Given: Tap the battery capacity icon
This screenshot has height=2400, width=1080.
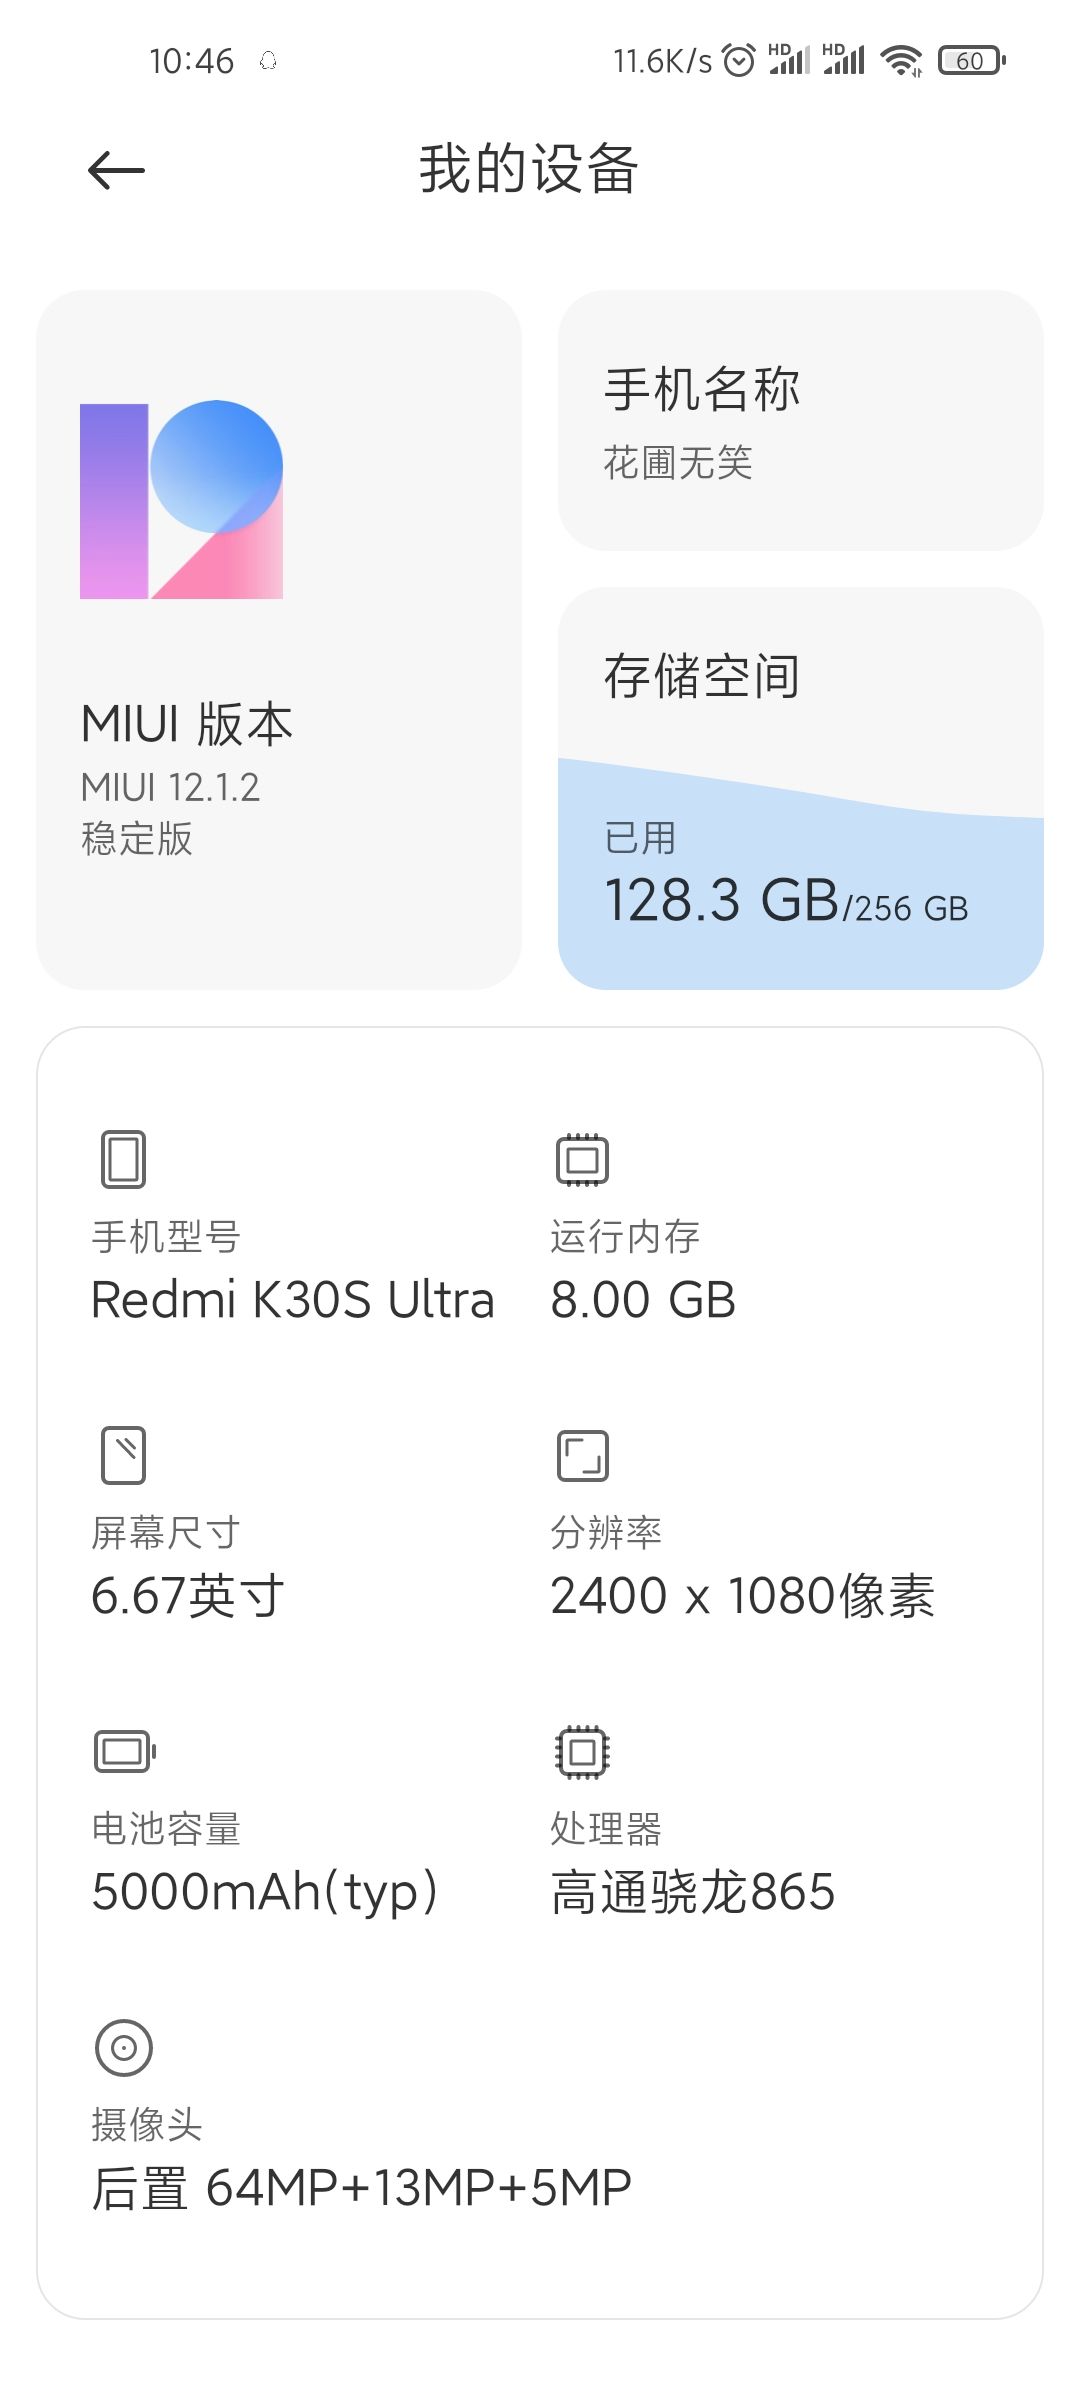Looking at the screenshot, I should 124,1751.
